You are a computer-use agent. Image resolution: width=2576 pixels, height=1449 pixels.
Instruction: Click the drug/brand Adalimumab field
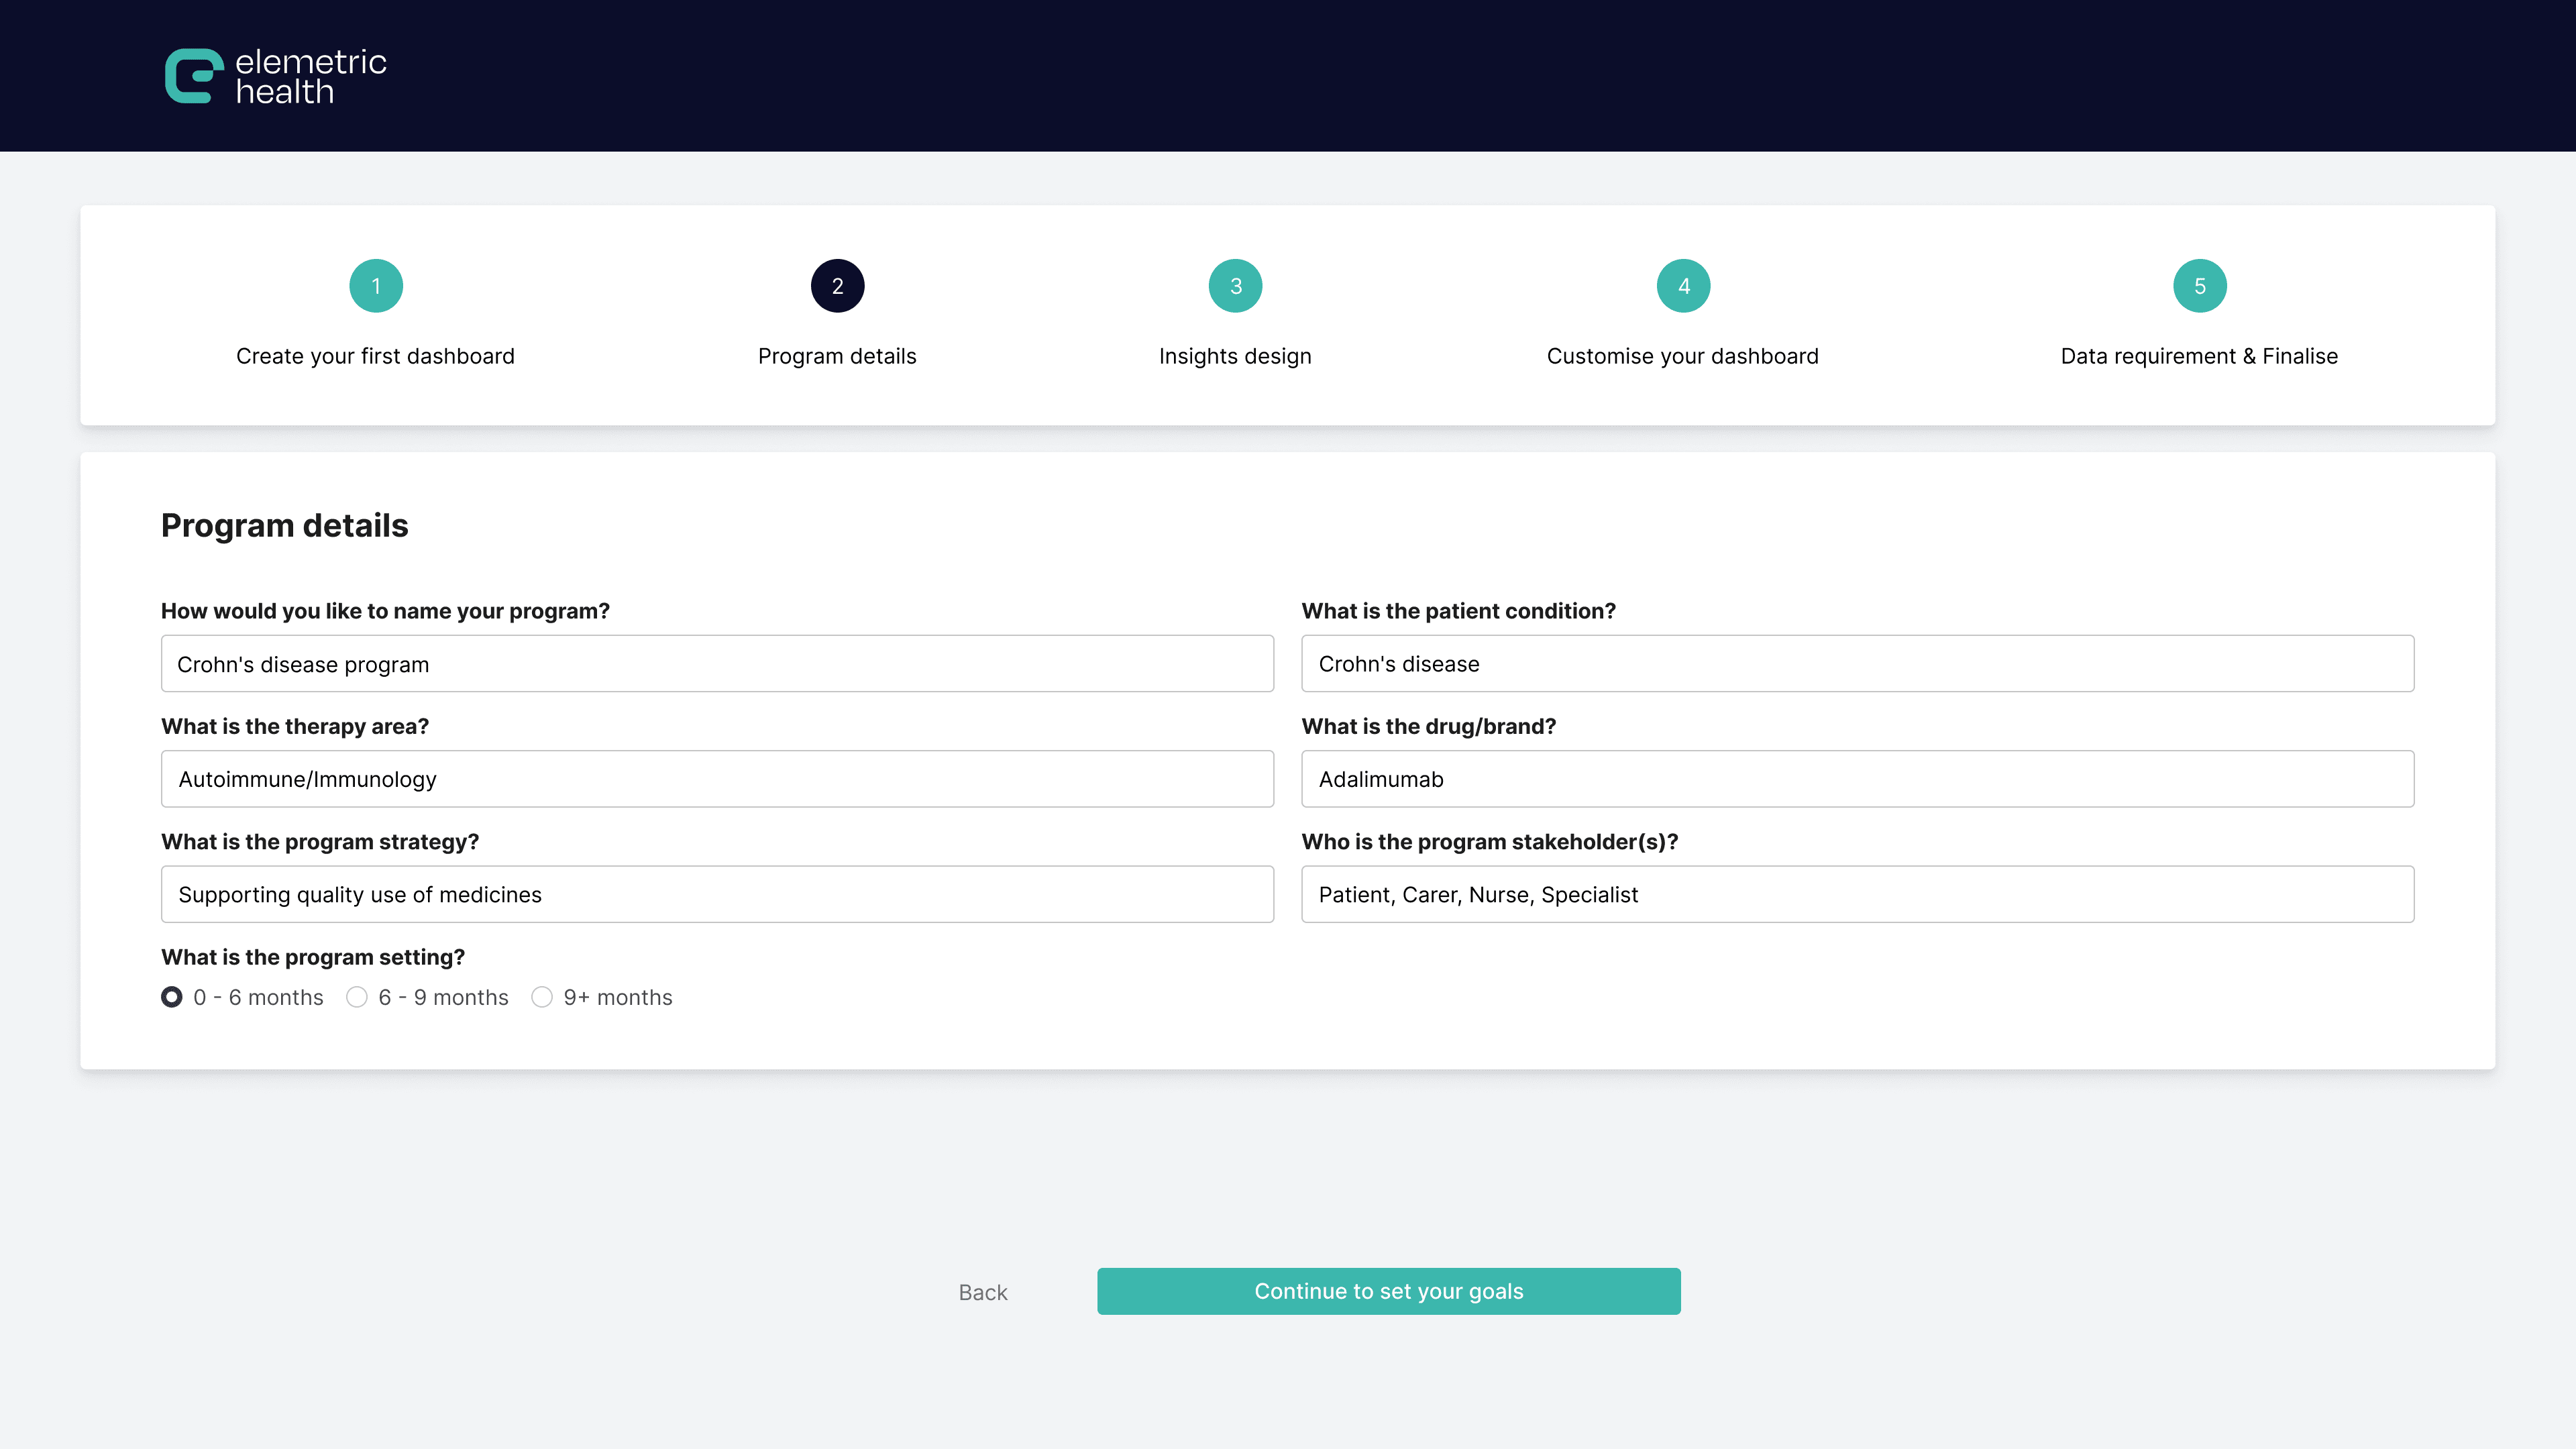tap(1857, 779)
